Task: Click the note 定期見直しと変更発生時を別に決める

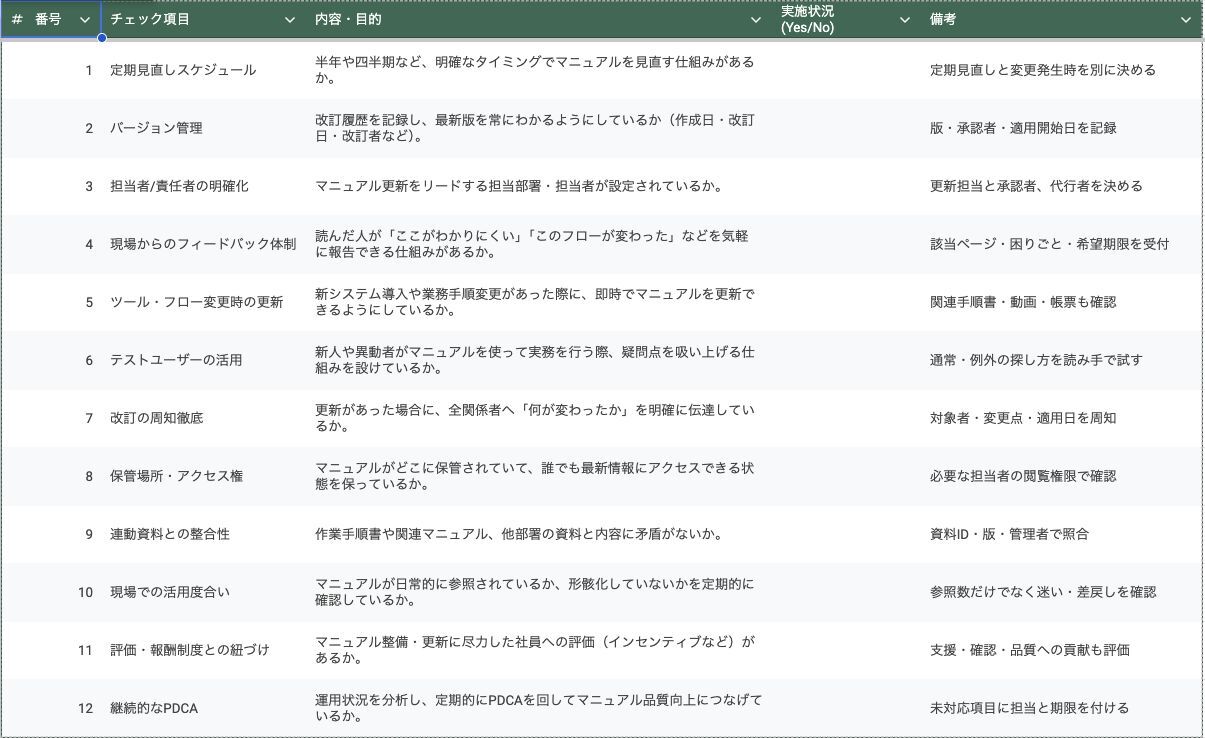Action: 1043,70
